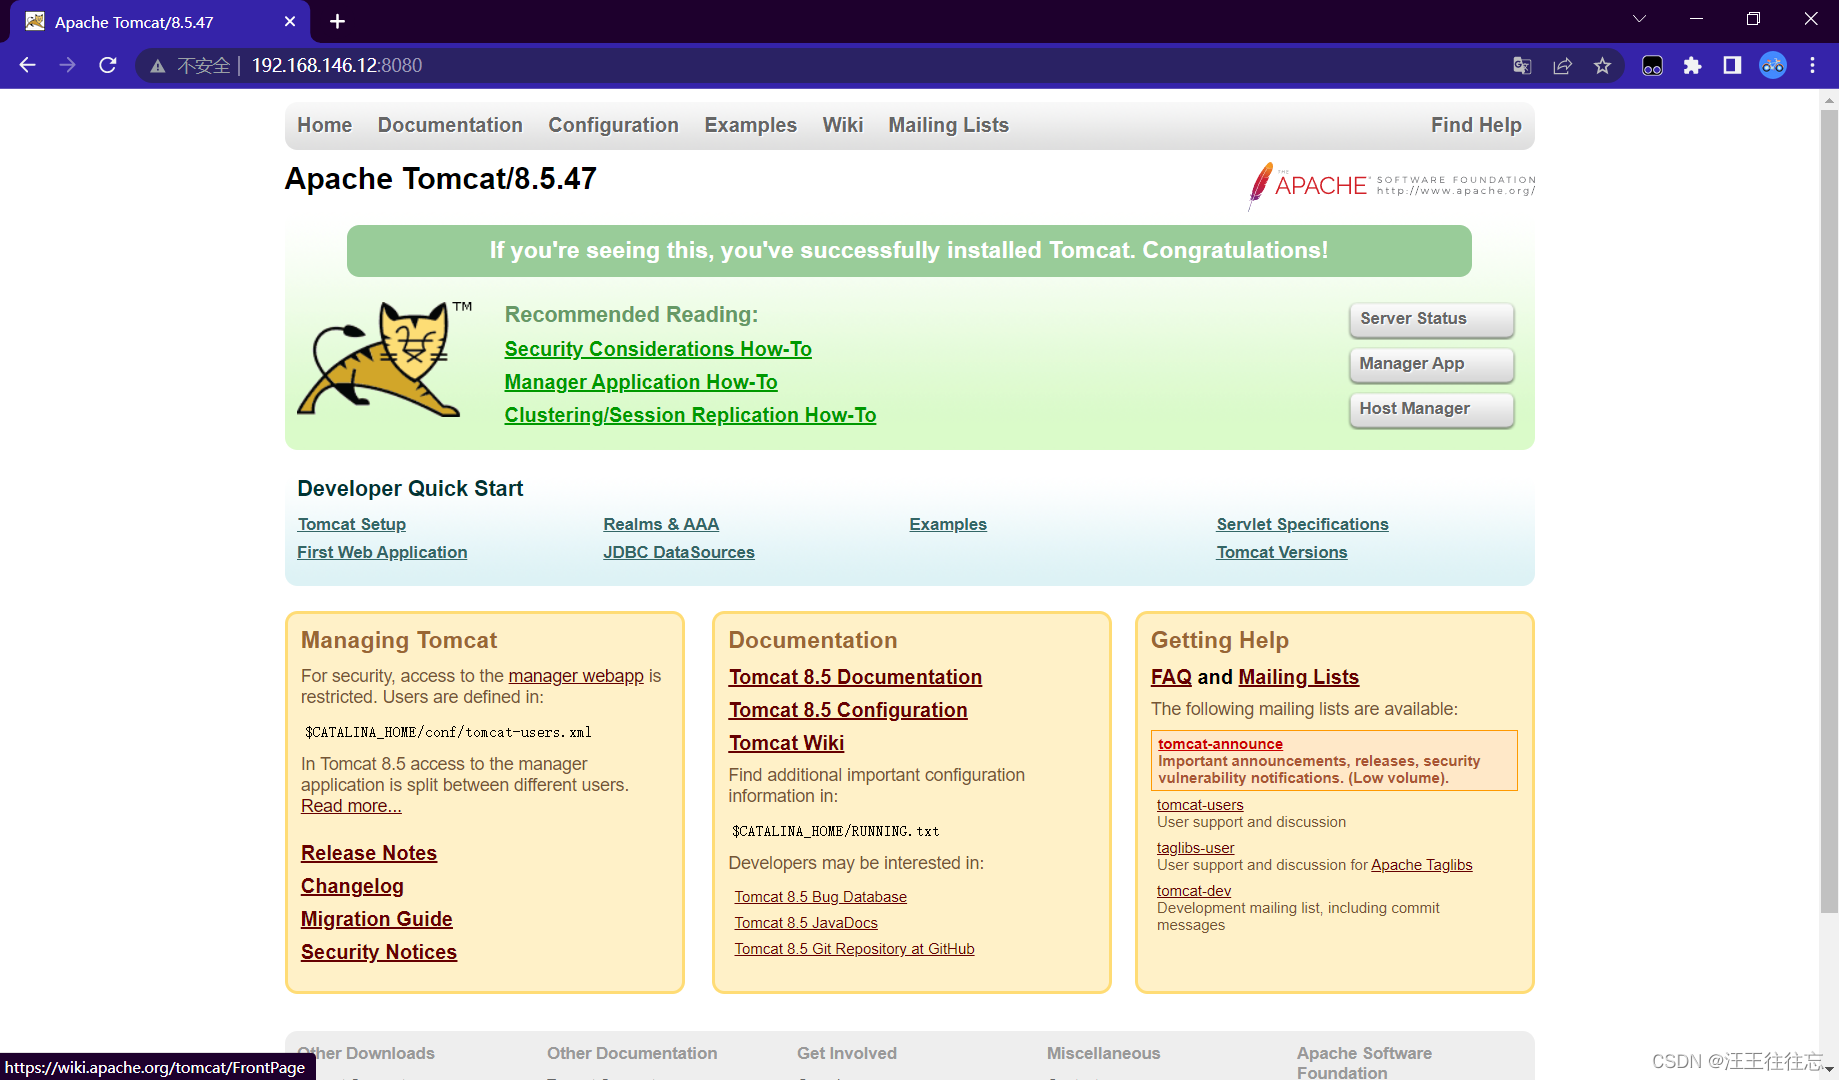Open the Wiki navigation item
The width and height of the screenshot is (1839, 1080).
842,125
